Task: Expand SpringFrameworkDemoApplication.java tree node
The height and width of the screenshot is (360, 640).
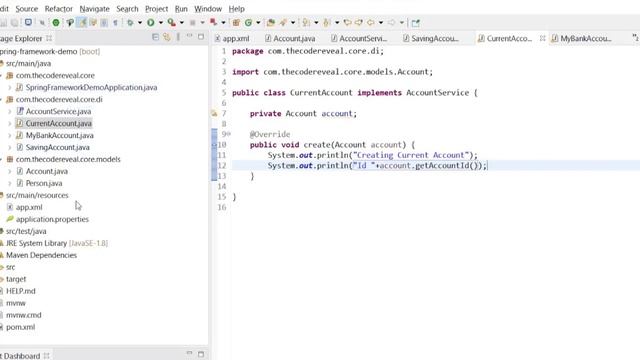Action: [x=10, y=87]
